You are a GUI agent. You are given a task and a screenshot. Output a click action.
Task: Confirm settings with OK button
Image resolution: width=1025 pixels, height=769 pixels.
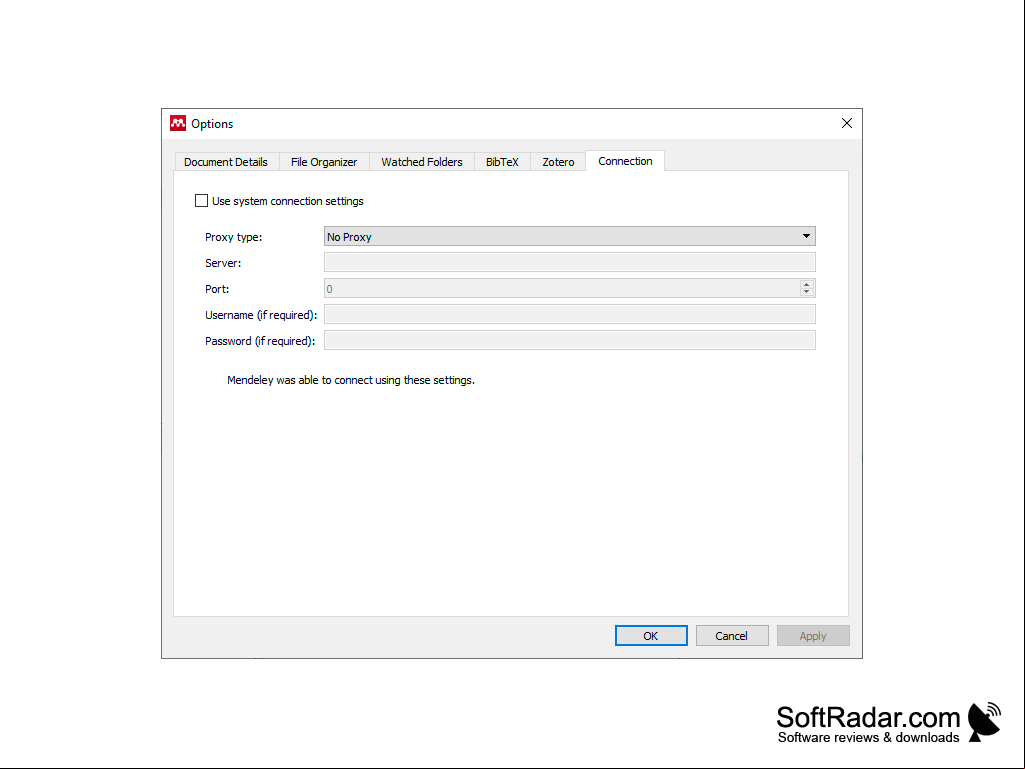pyautogui.click(x=651, y=636)
